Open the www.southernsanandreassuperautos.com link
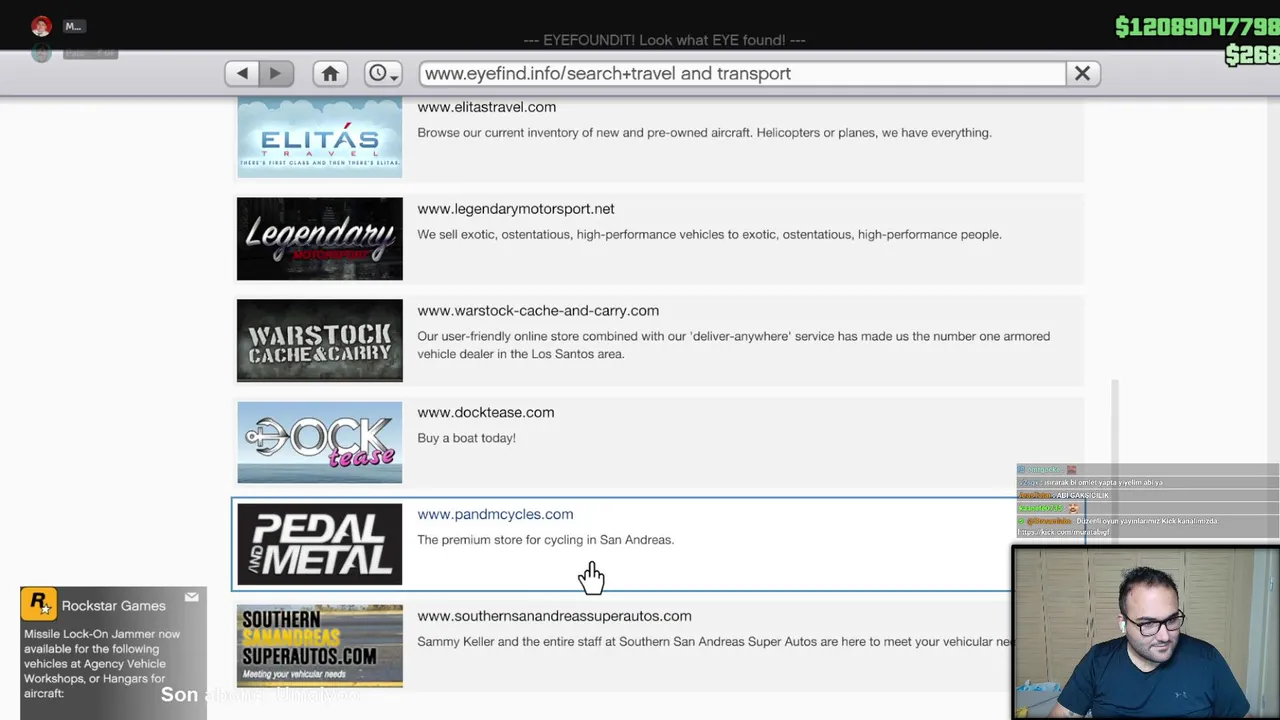 [554, 616]
